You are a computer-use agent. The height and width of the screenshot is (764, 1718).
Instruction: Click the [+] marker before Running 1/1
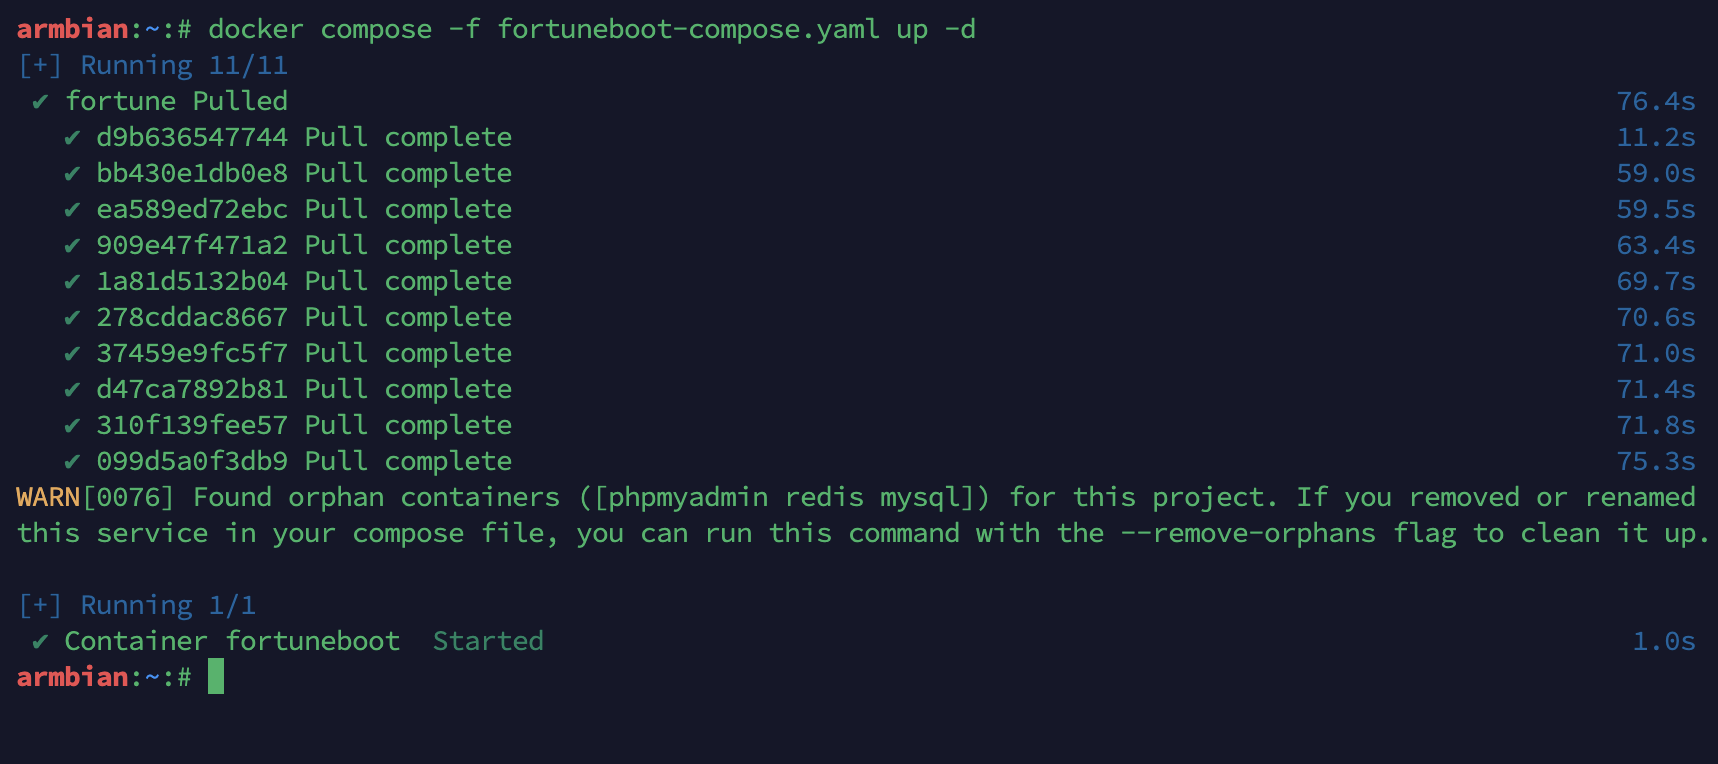tap(40, 606)
